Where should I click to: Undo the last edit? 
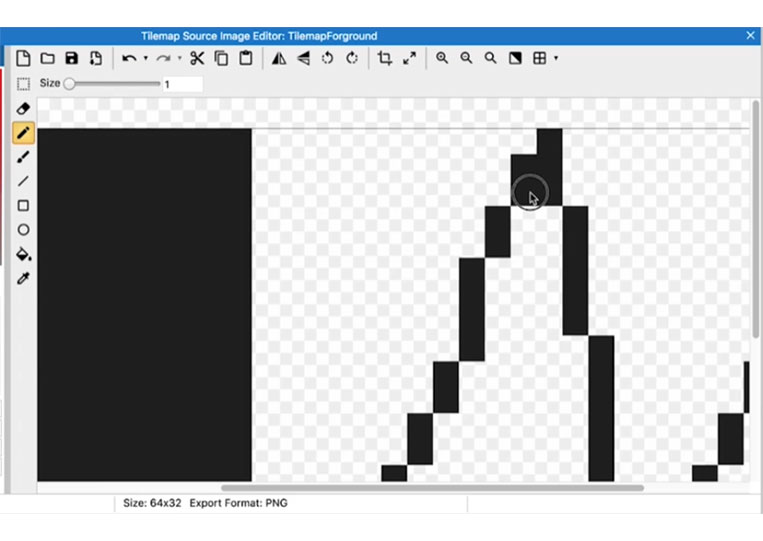coord(129,58)
